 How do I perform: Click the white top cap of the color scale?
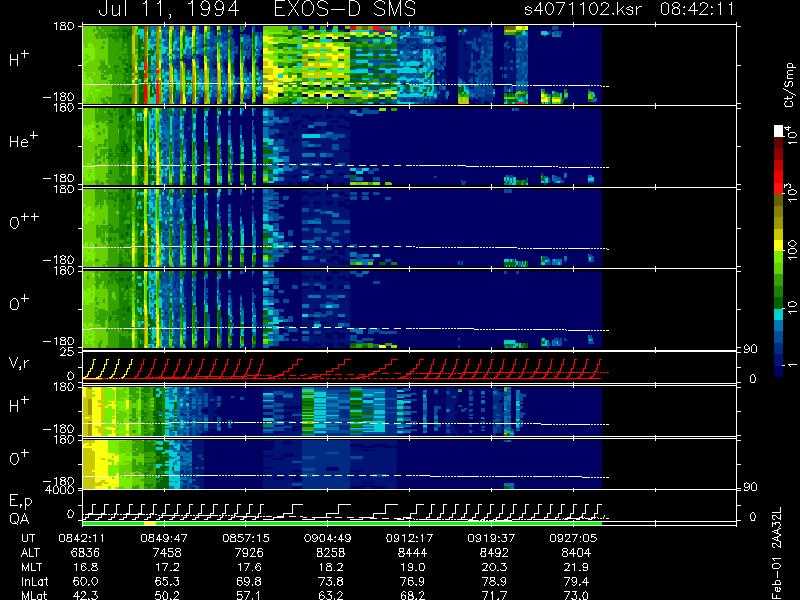[x=779, y=131]
